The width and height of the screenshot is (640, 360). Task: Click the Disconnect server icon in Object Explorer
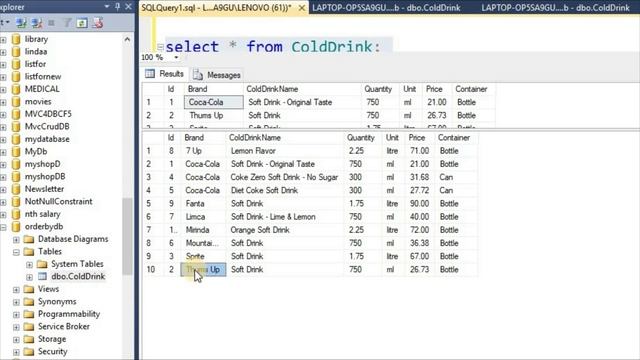pos(37,23)
